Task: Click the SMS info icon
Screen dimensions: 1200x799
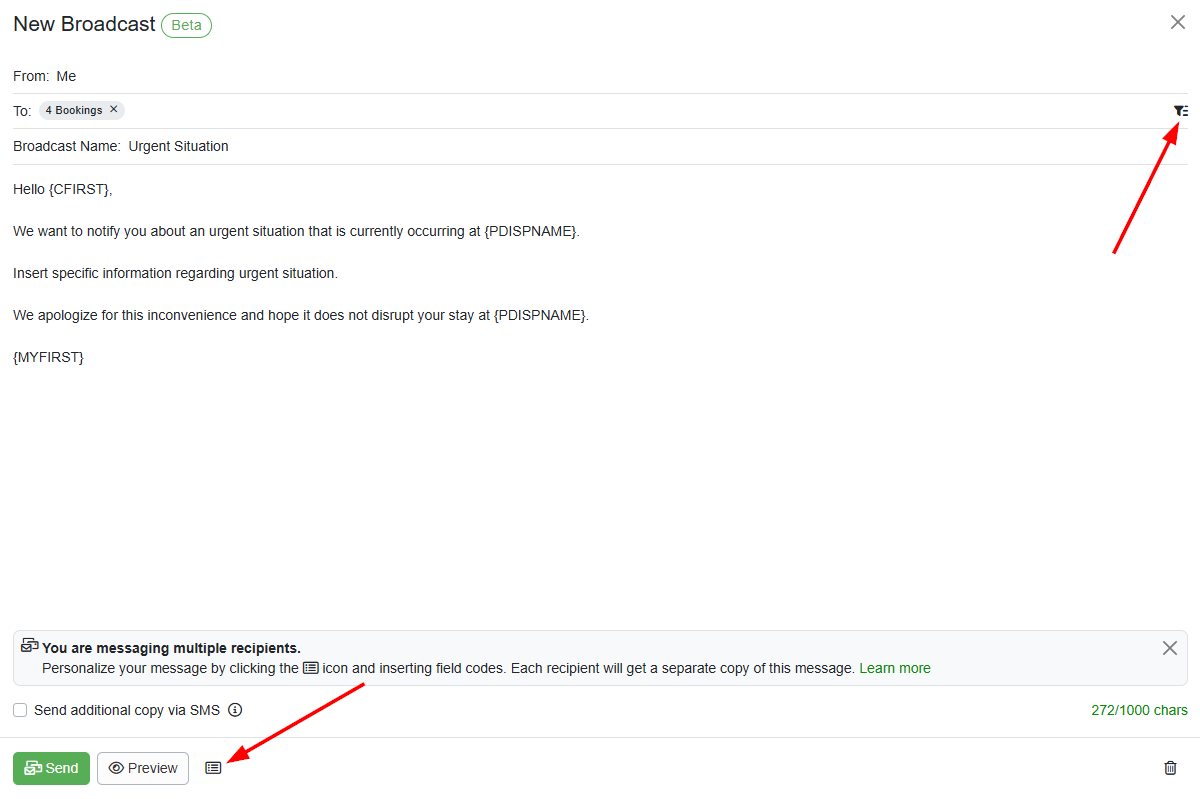Action: pos(234,710)
